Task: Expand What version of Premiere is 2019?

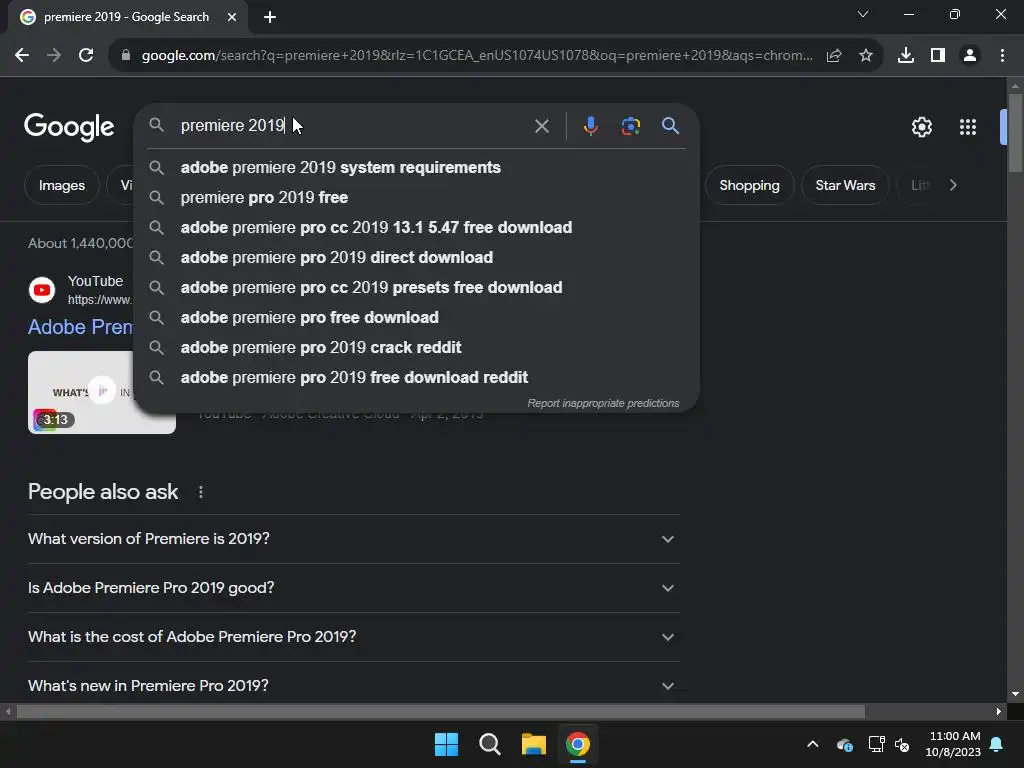Action: point(353,539)
